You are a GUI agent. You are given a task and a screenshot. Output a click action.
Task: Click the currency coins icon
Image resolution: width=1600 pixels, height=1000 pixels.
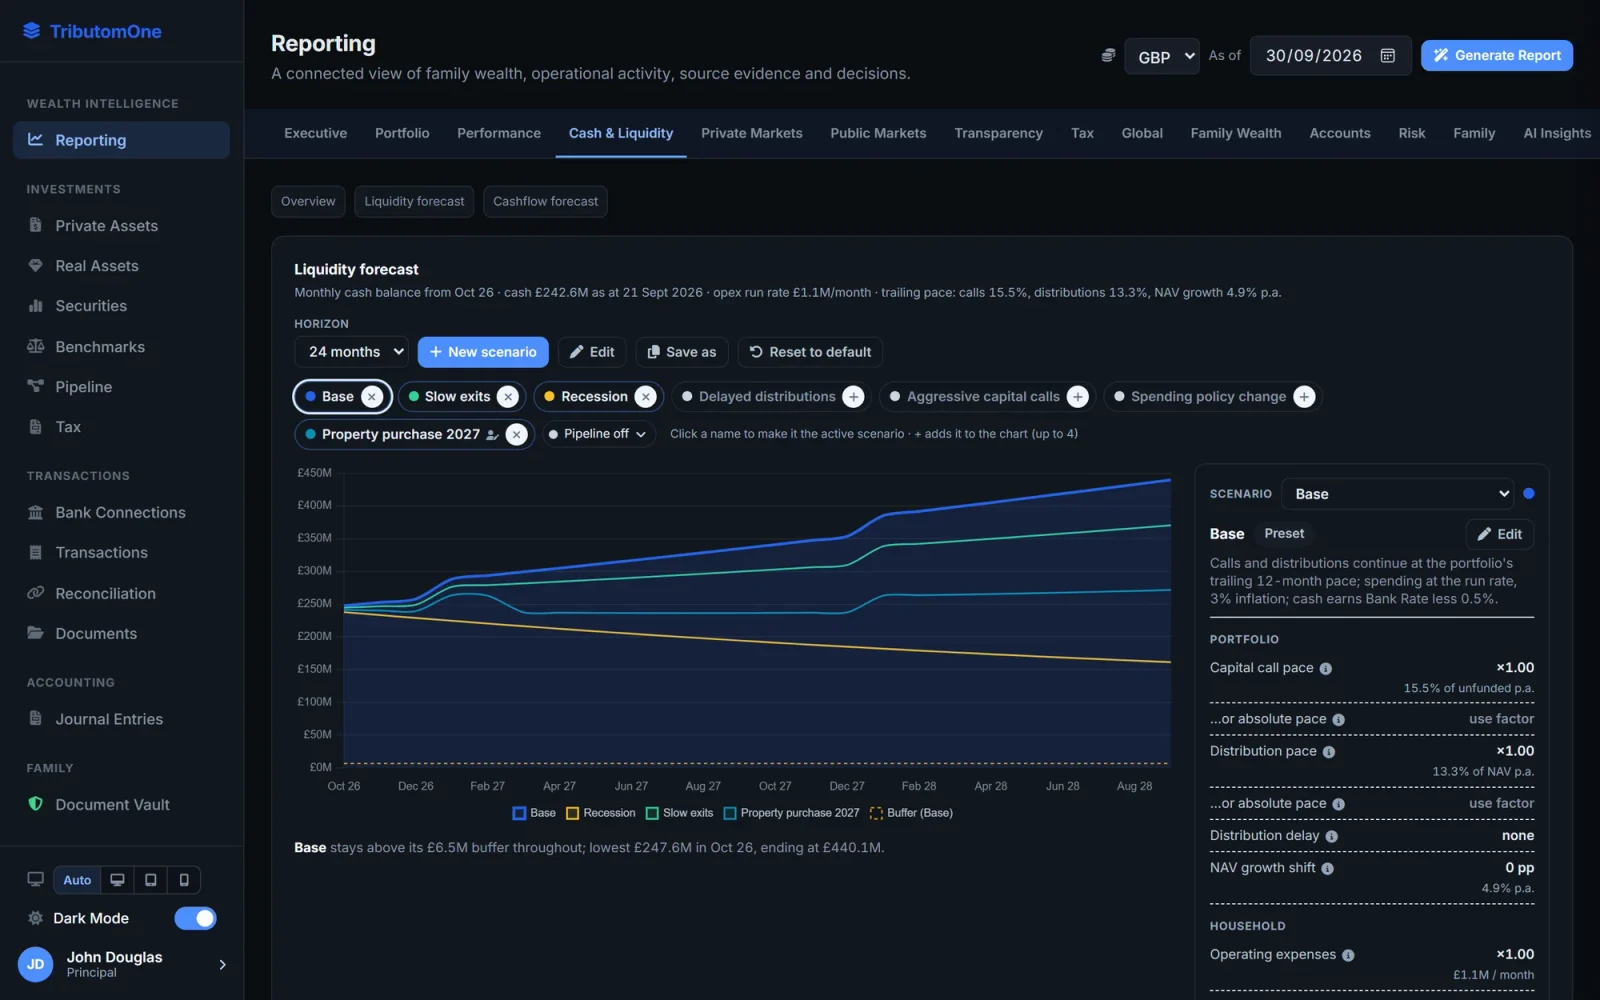click(x=1108, y=56)
